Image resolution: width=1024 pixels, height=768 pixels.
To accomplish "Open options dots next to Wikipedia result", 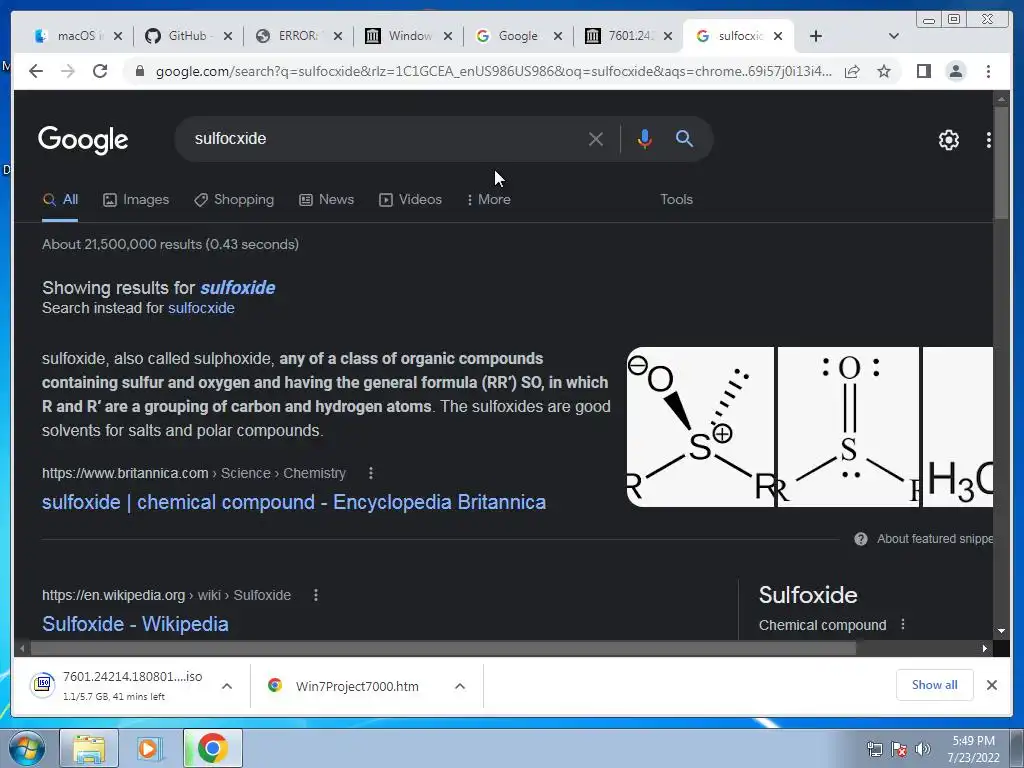I will [316, 595].
